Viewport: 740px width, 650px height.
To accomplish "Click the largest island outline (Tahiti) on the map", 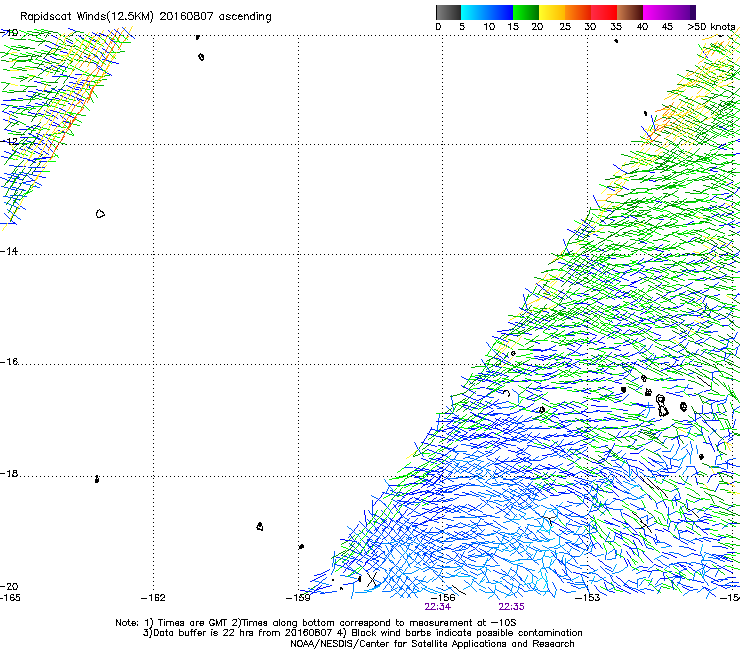I will pyautogui.click(x=662, y=406).
